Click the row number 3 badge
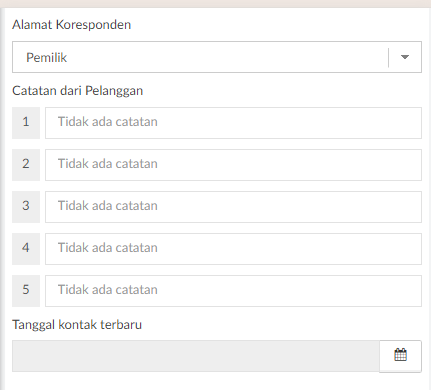Image resolution: width=431 pixels, height=390 pixels. (x=26, y=207)
